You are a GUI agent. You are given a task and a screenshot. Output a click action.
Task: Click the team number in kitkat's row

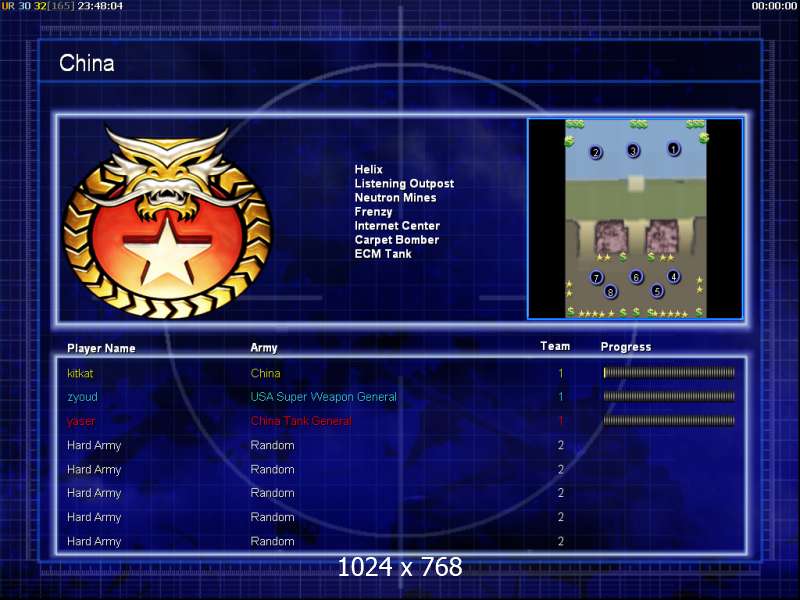pos(561,373)
